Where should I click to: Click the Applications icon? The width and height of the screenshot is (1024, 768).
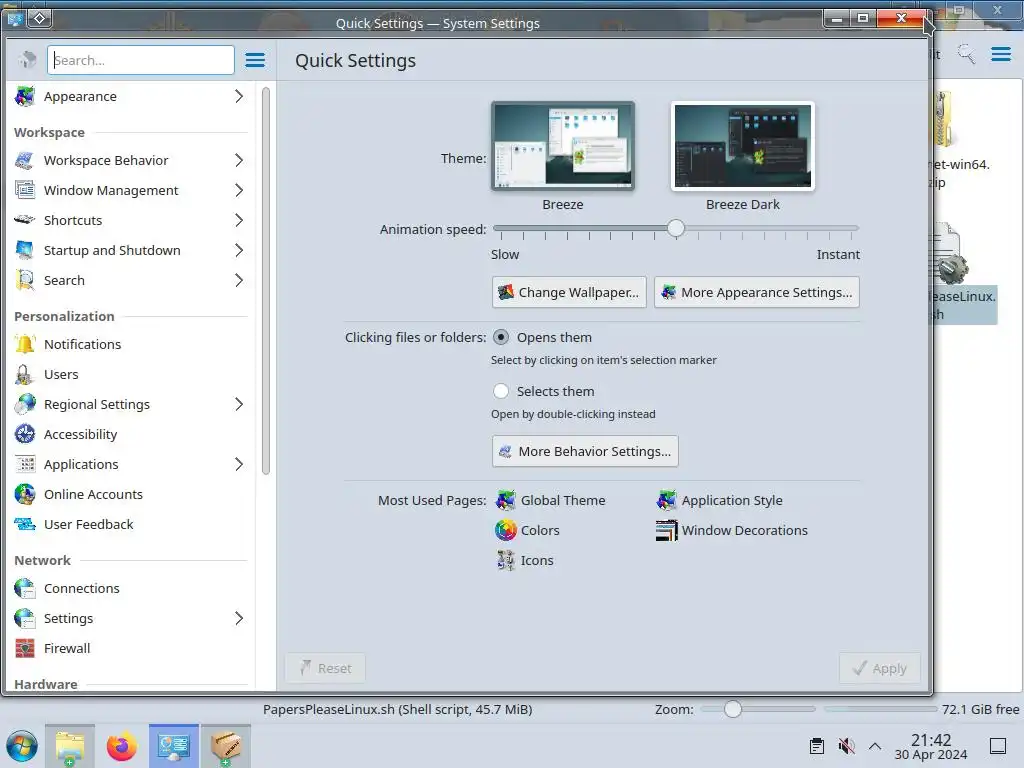click(x=25, y=464)
